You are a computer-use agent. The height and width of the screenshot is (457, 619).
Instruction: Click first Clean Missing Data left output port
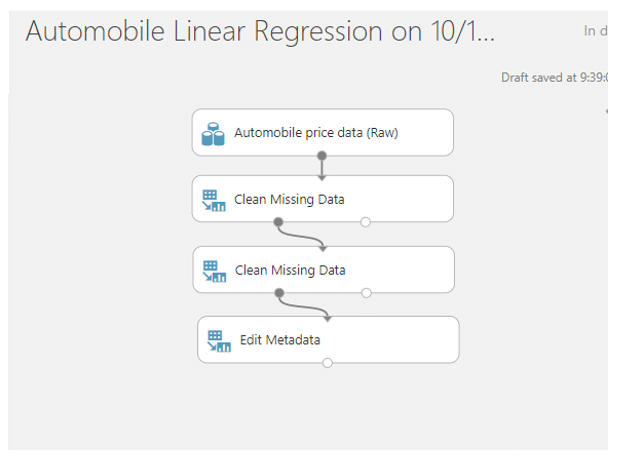point(278,222)
